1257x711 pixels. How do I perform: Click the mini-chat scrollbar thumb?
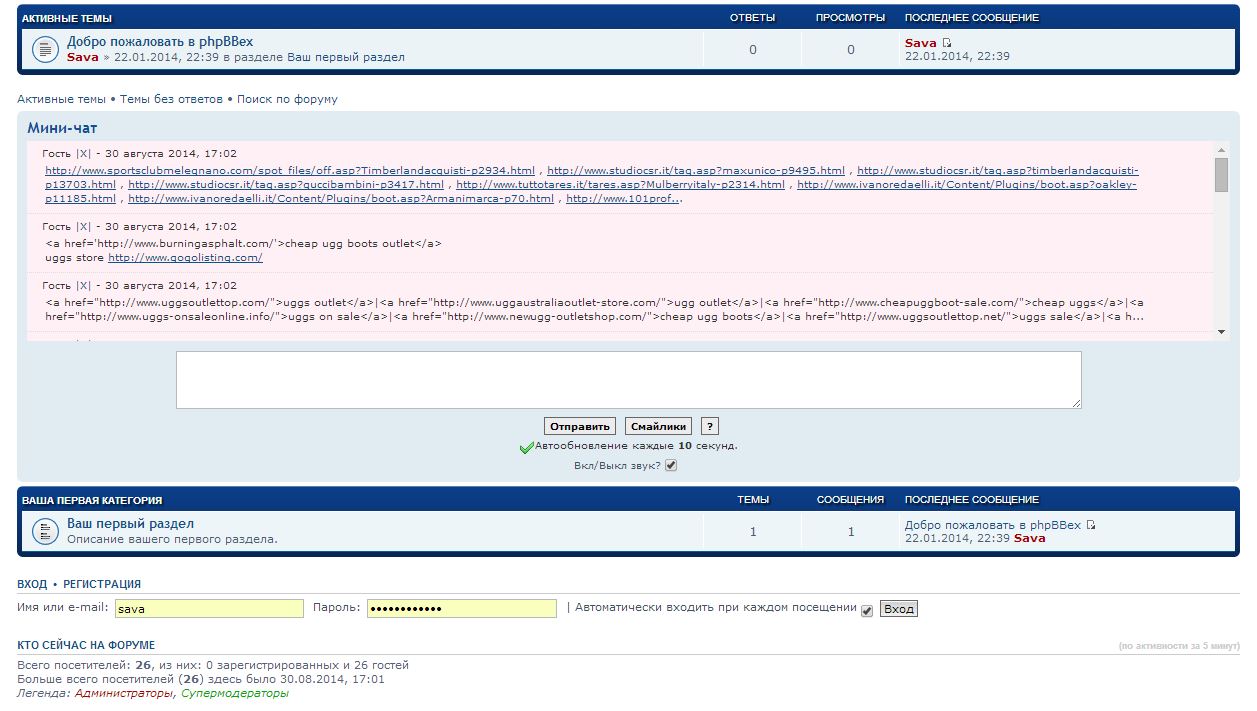point(1221,174)
